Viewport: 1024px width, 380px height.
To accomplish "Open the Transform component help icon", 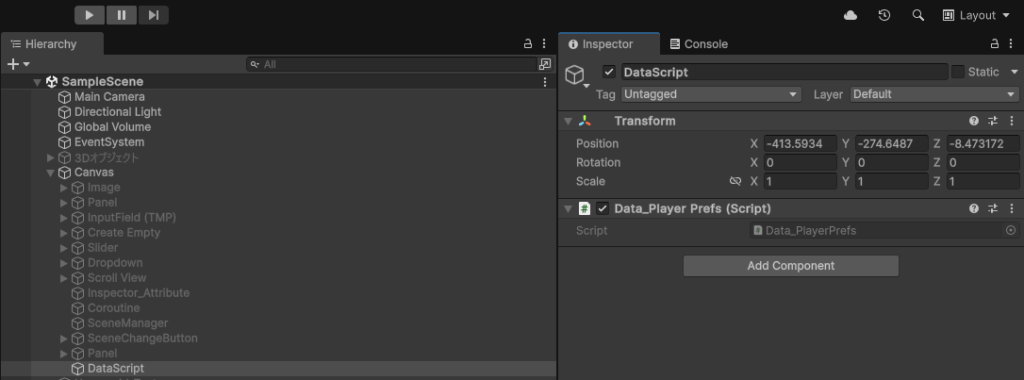I will (974, 121).
